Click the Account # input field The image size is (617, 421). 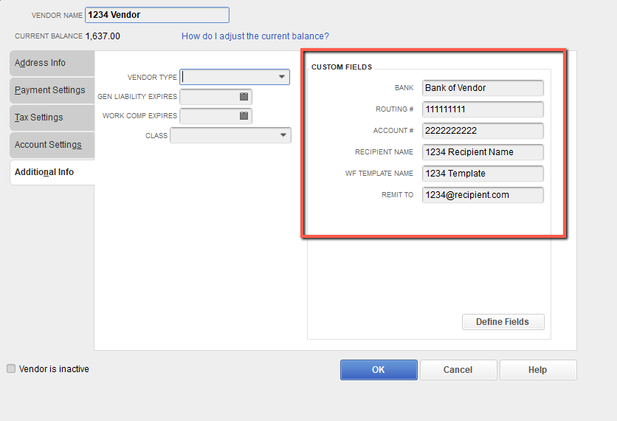[x=483, y=131]
